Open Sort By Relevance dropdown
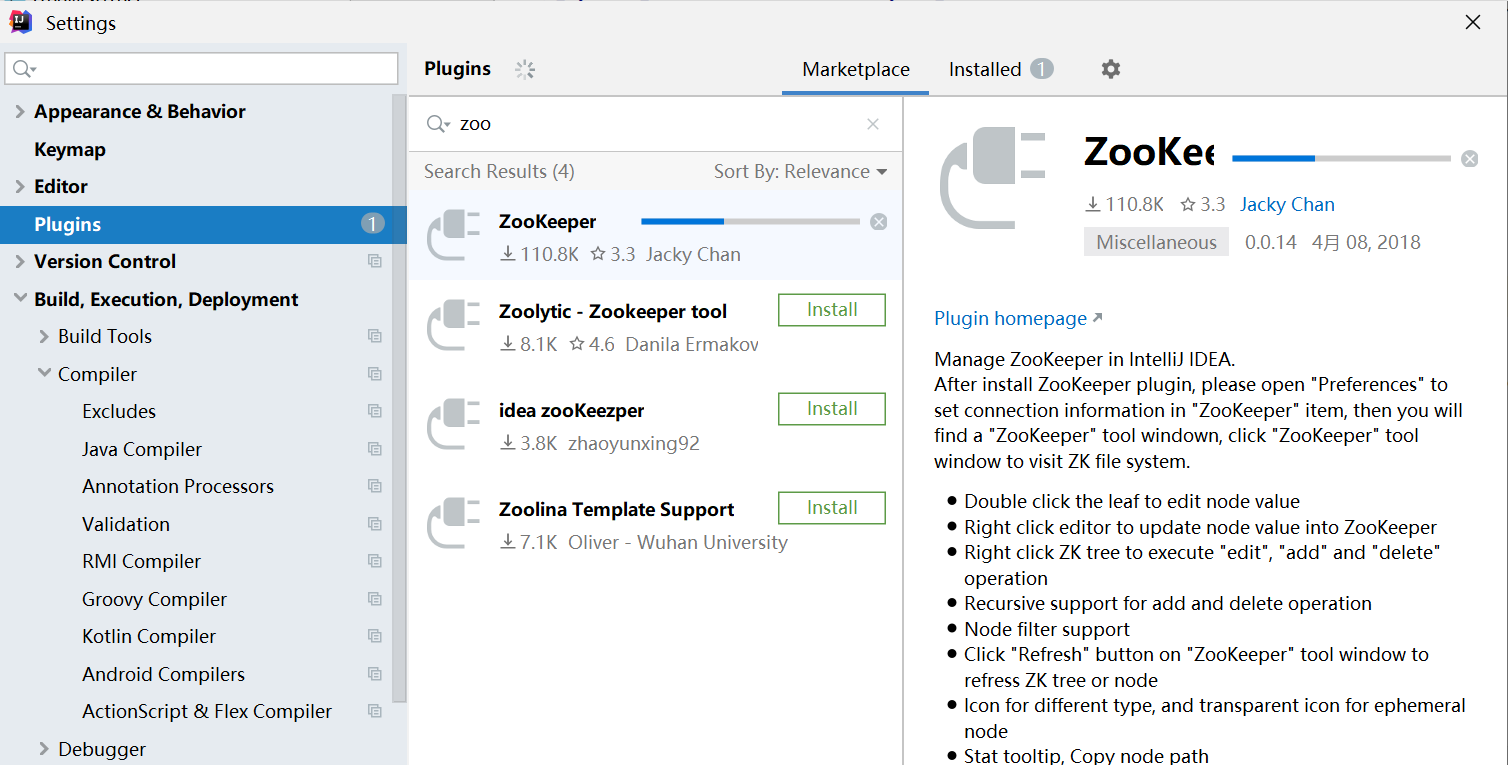1508x765 pixels. click(x=800, y=171)
